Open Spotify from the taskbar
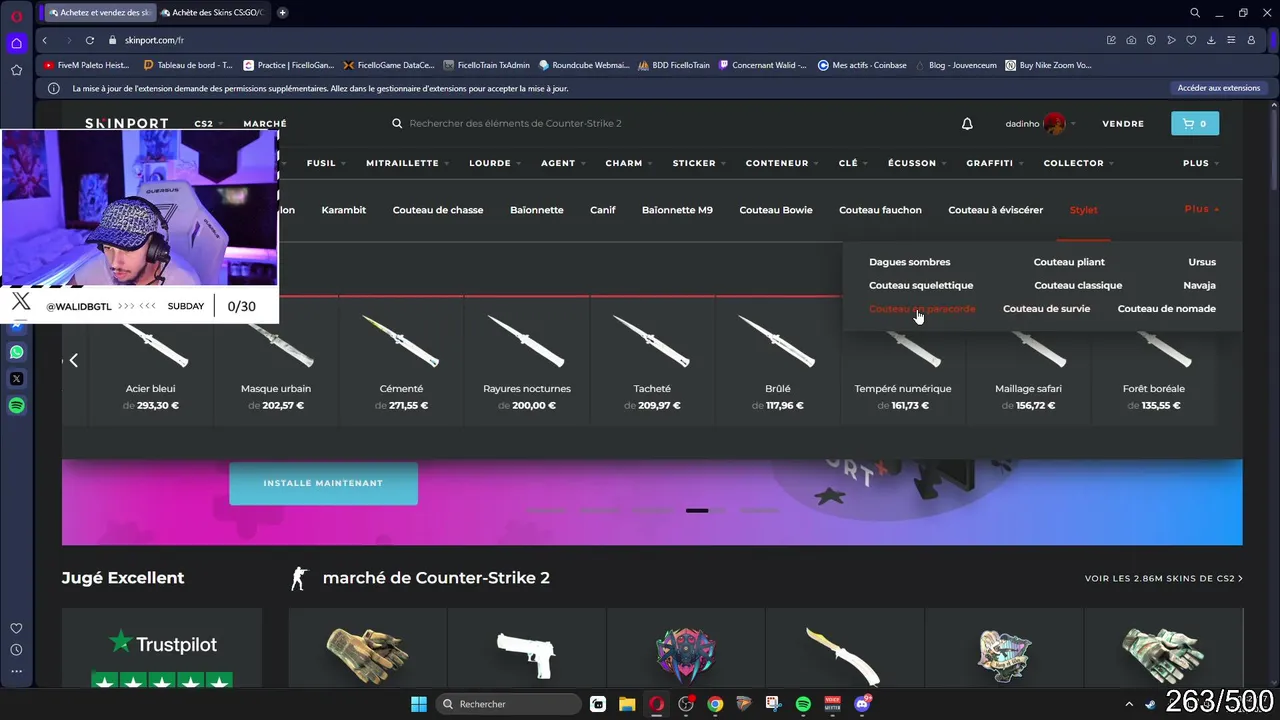This screenshot has height=720, width=1280. click(803, 704)
